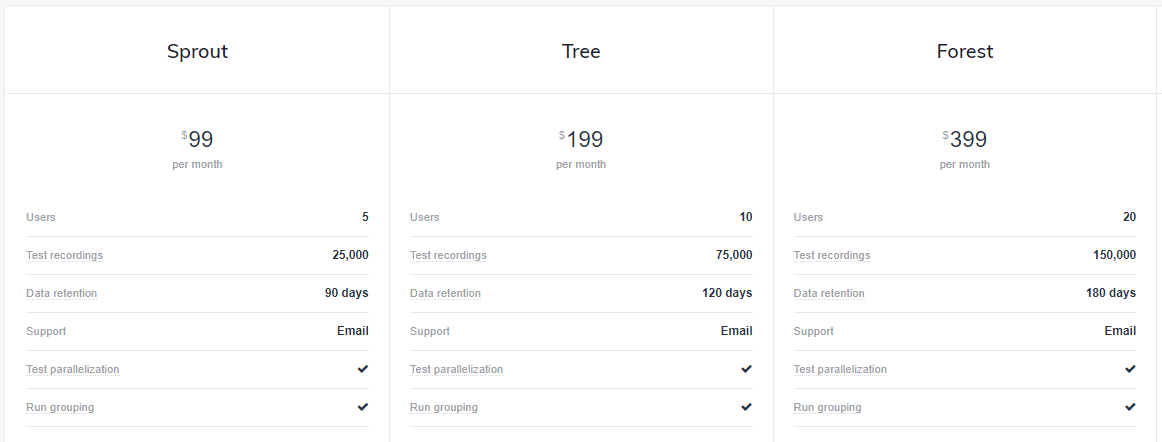Click Sprout plan Run grouping checkmark
1162x442 pixels.
(x=362, y=406)
